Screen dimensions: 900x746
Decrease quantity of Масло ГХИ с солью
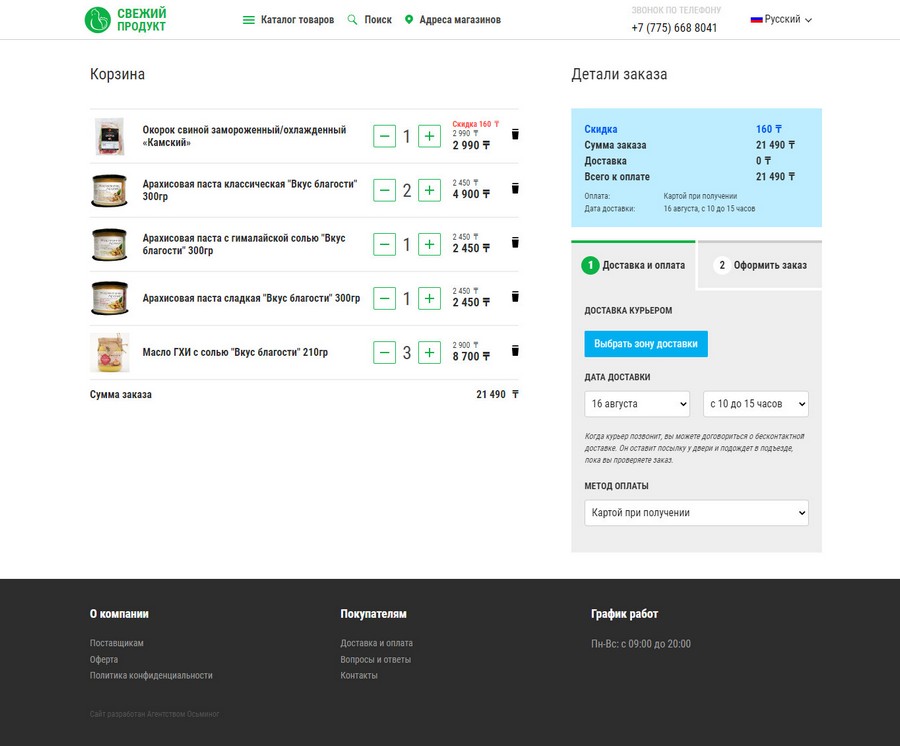coord(385,352)
